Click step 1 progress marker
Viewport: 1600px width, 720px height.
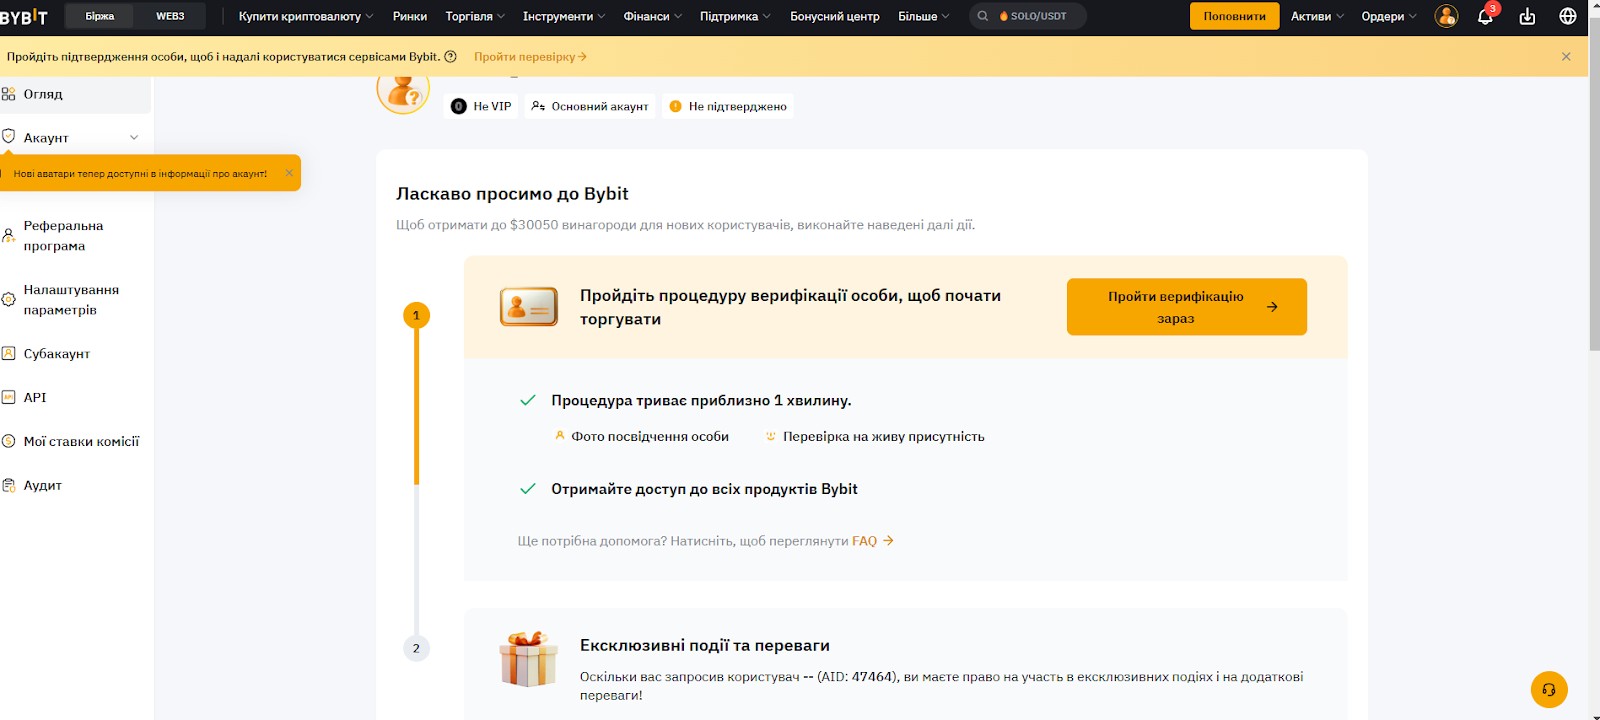coord(416,315)
